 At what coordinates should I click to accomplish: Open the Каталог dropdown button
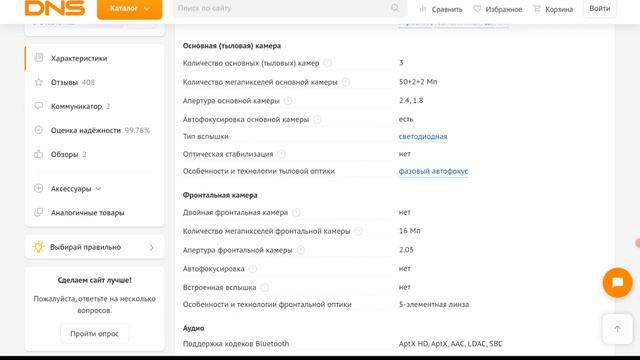(129, 9)
